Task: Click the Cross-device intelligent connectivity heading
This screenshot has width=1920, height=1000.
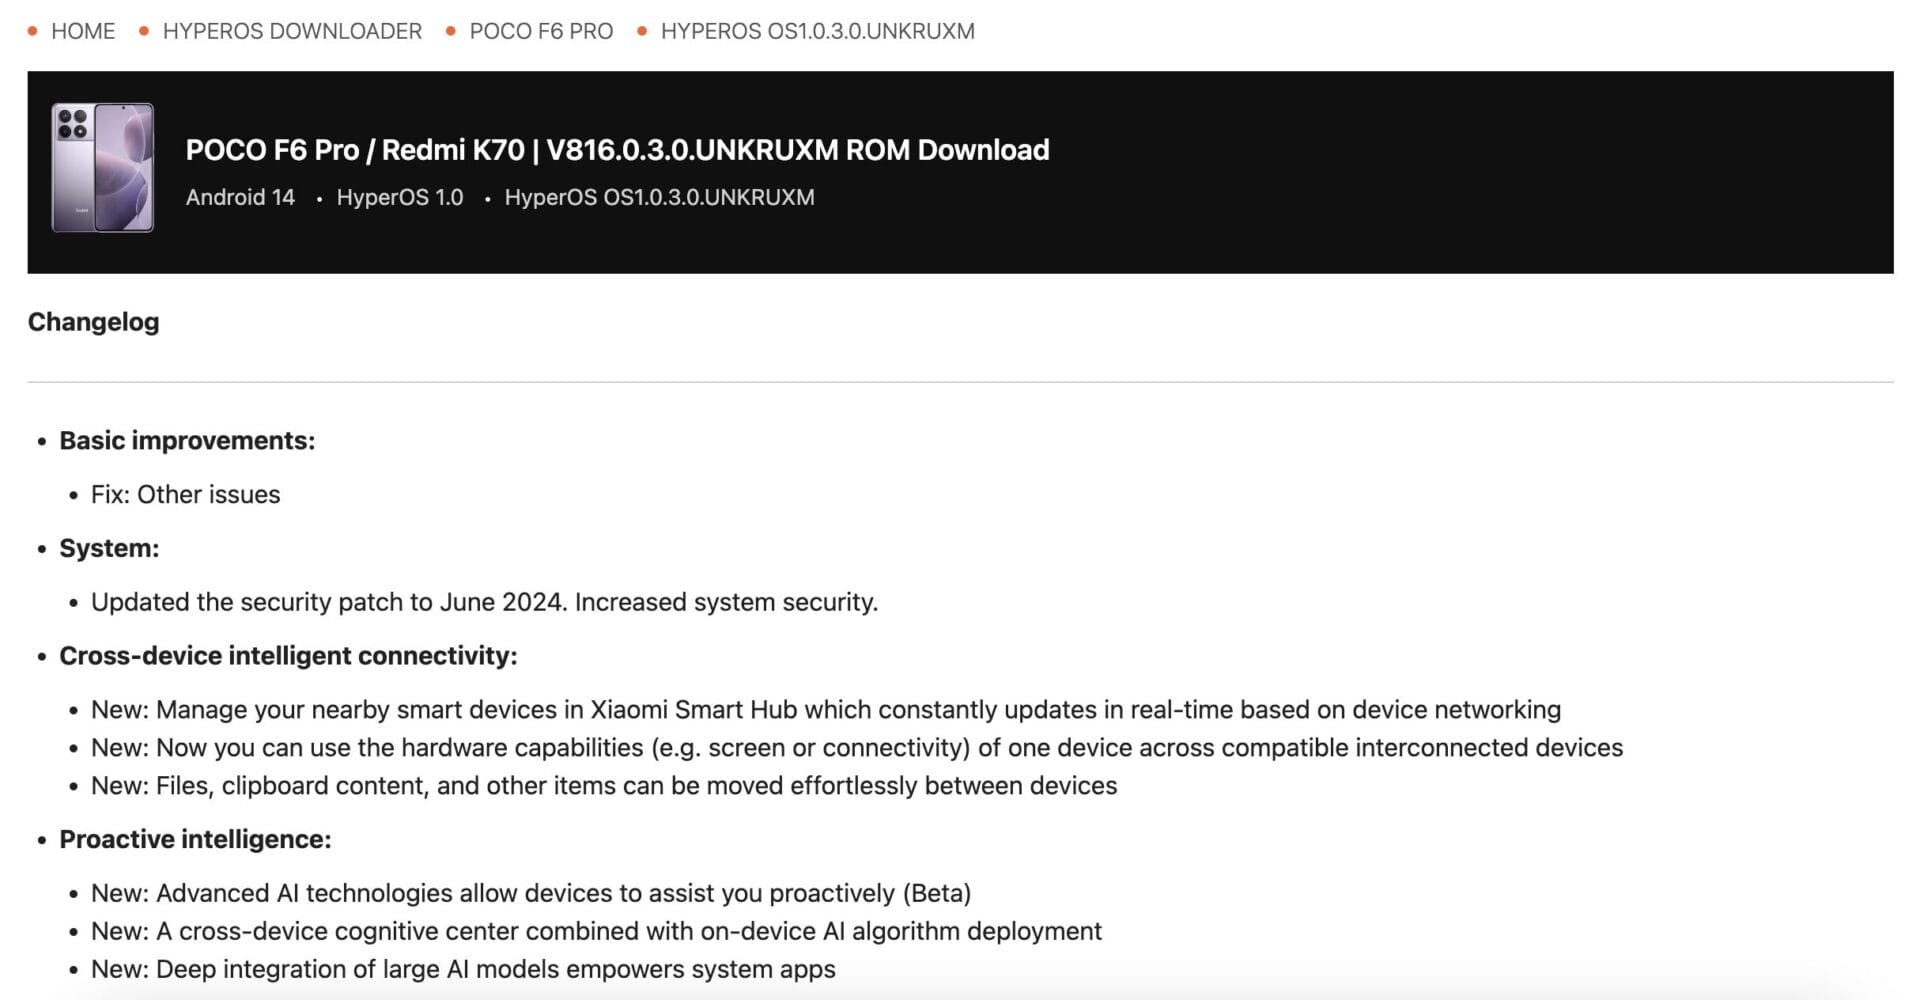Action: (288, 656)
